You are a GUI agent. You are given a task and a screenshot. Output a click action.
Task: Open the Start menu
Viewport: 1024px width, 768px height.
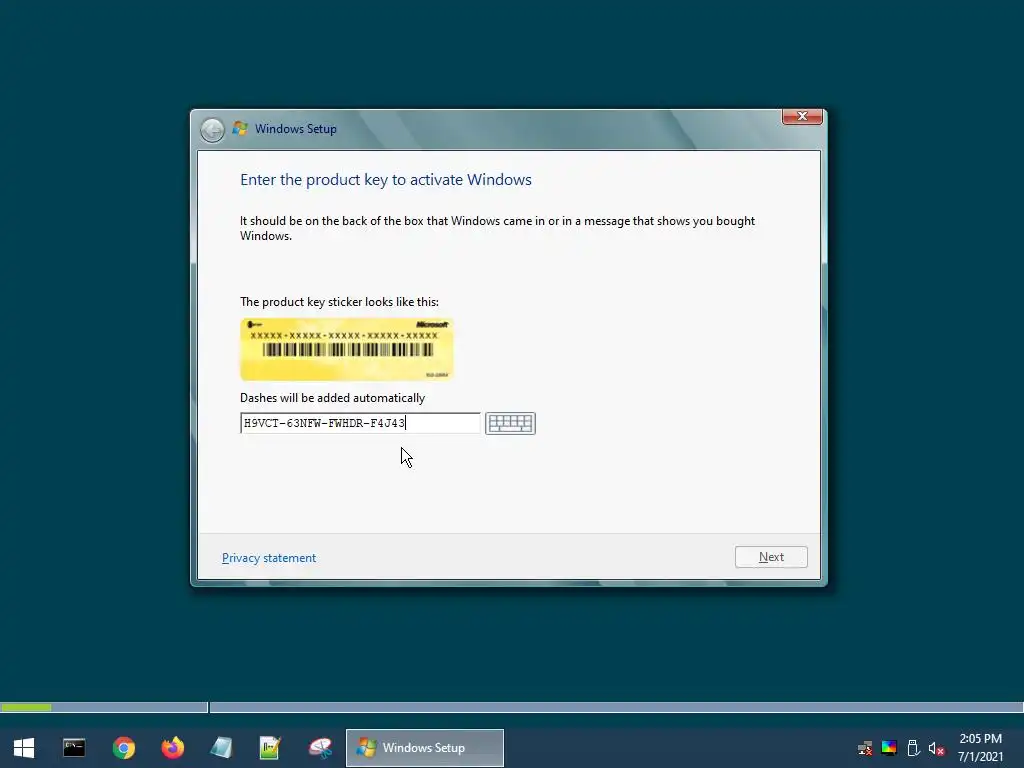tap(24, 748)
